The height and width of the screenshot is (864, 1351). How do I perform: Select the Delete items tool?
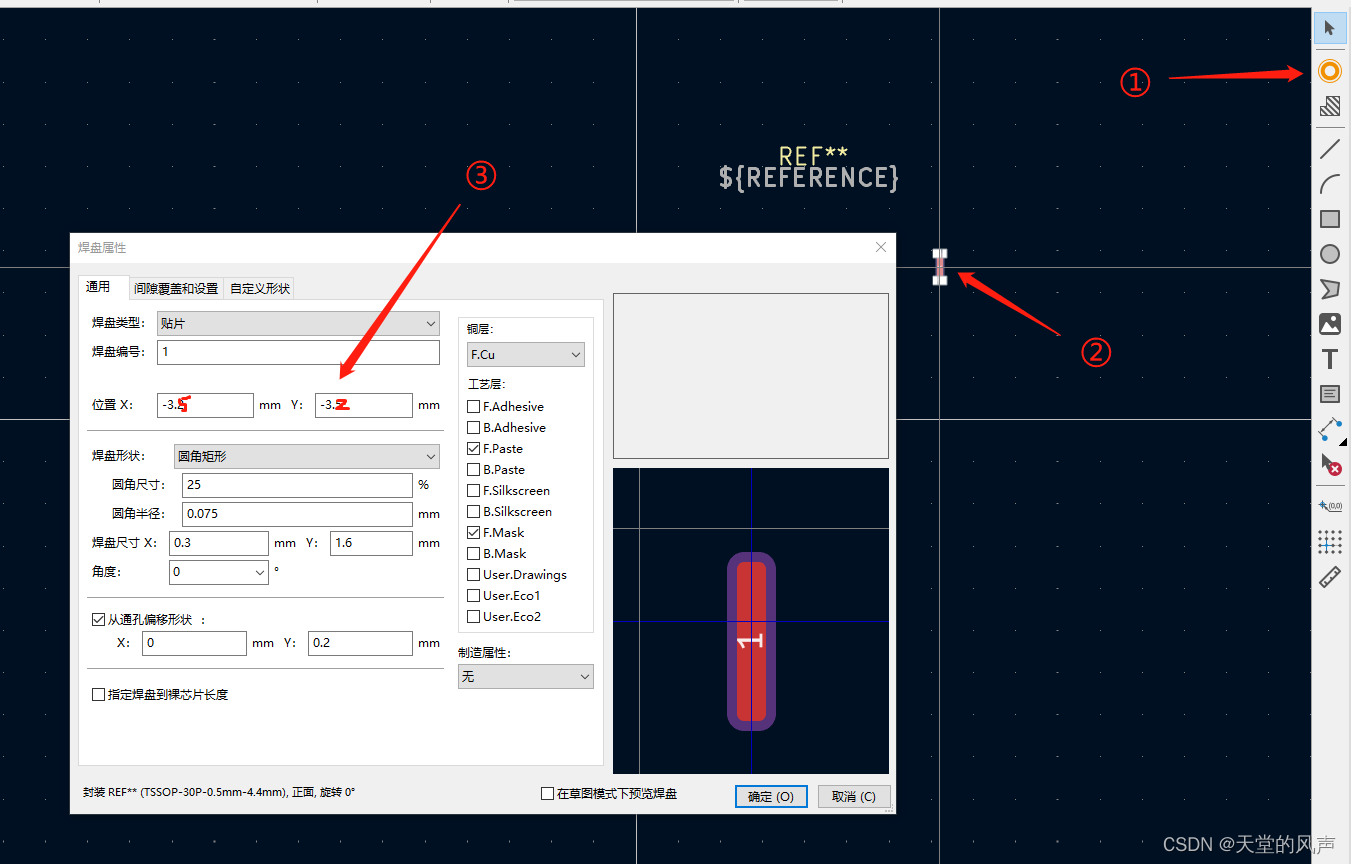pos(1329,464)
